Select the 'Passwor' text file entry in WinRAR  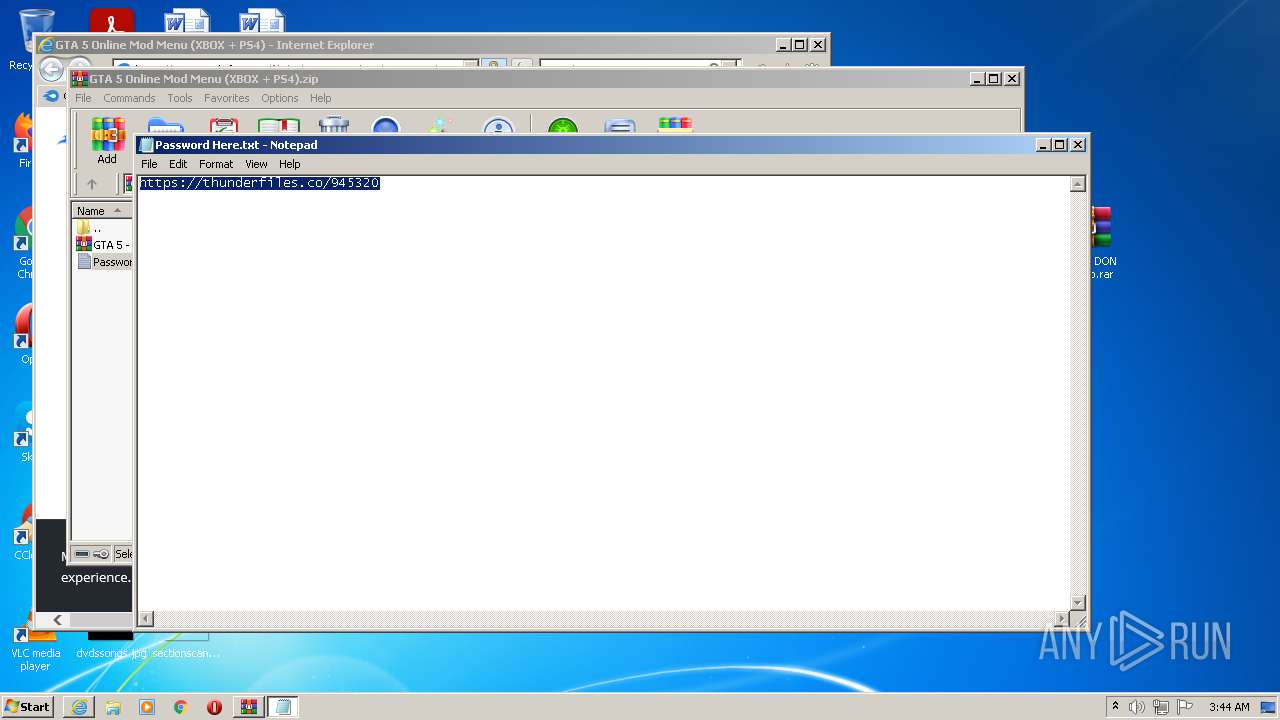click(x=102, y=262)
